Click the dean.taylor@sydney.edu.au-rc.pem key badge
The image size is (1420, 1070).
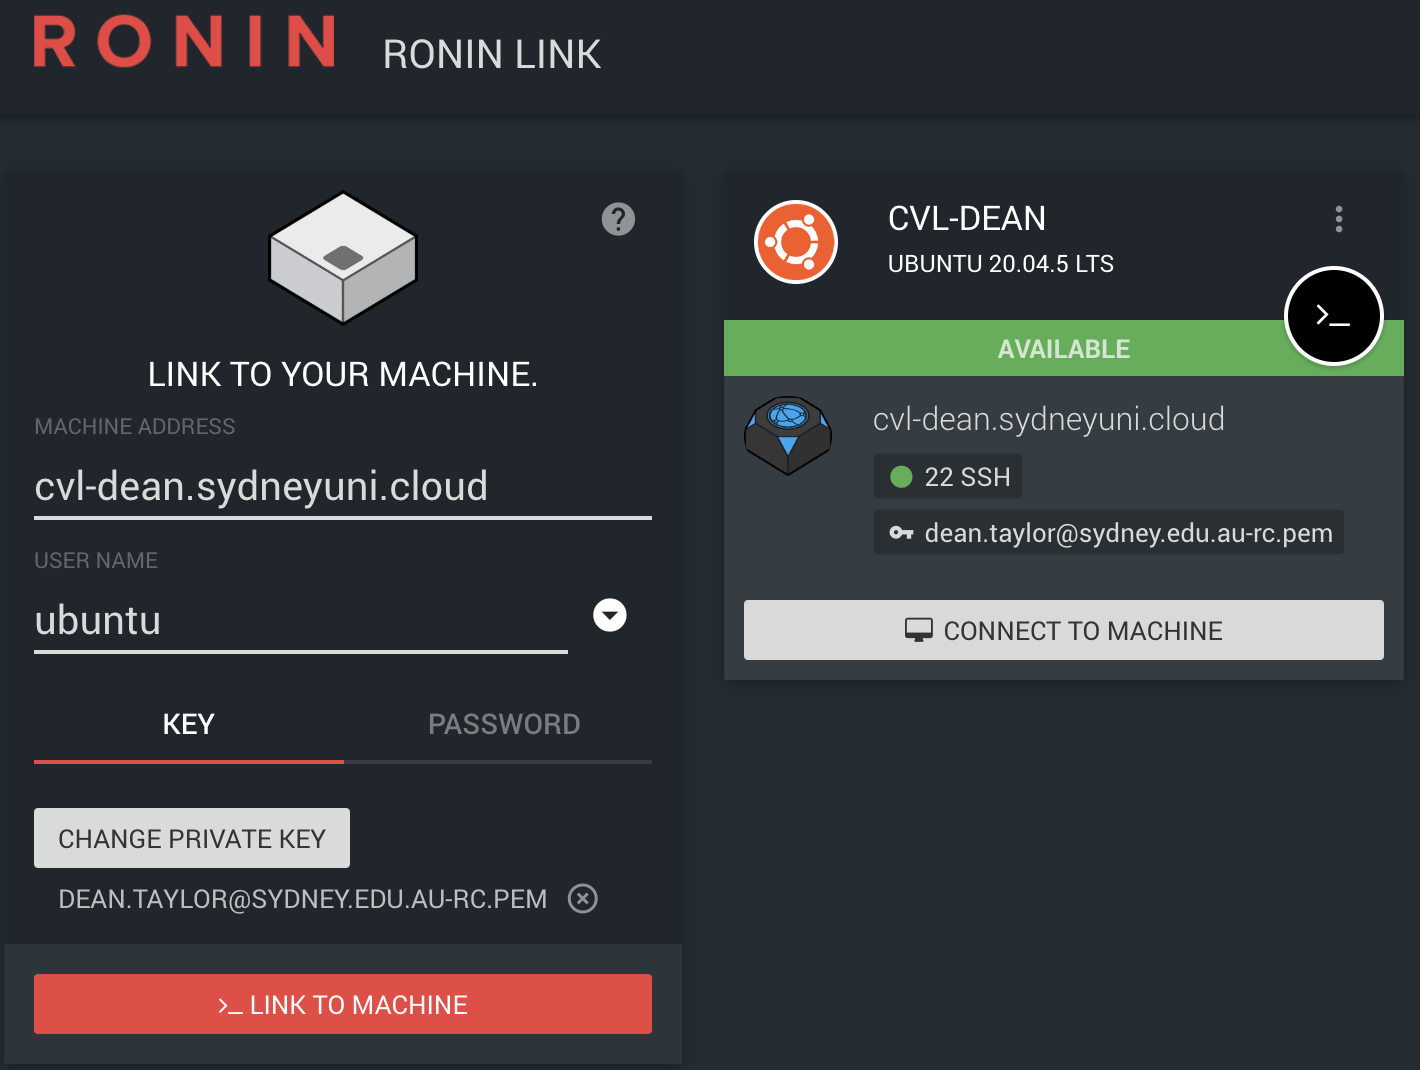(1109, 533)
